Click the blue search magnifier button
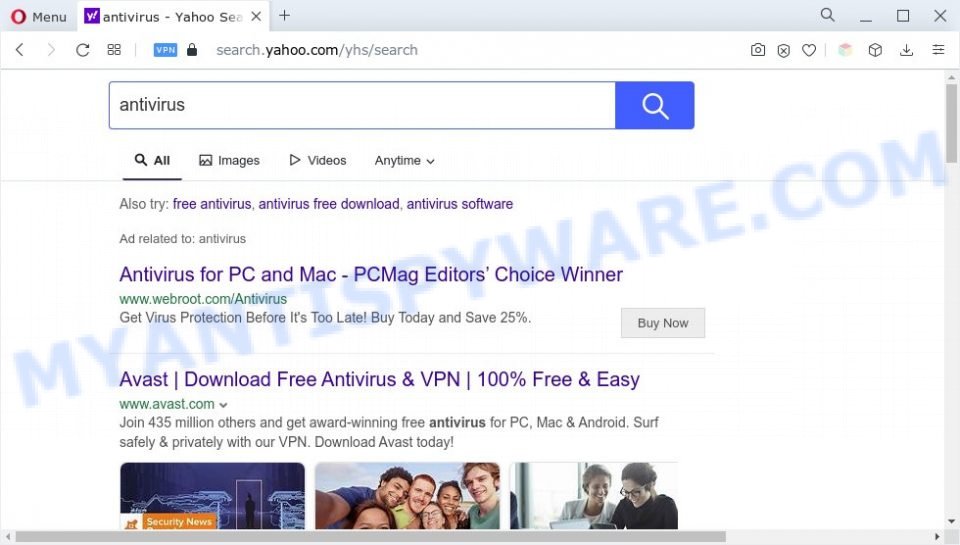Viewport: 960px width, 545px height. point(654,105)
